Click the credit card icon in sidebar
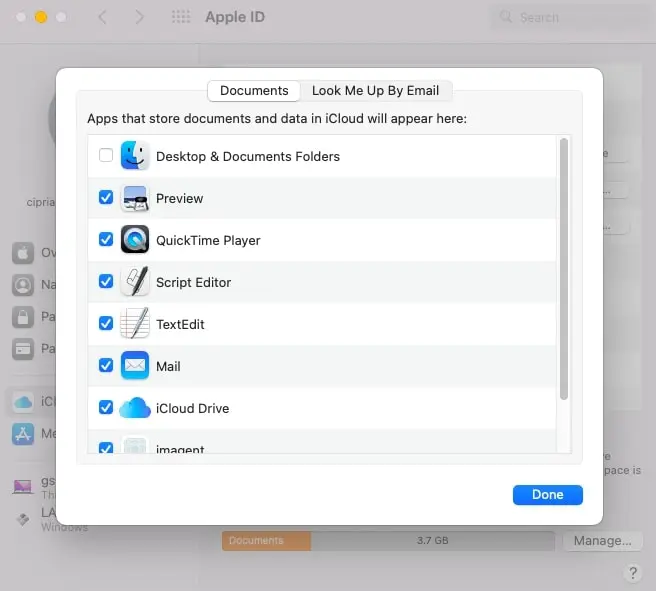The image size is (656, 591). [23, 348]
